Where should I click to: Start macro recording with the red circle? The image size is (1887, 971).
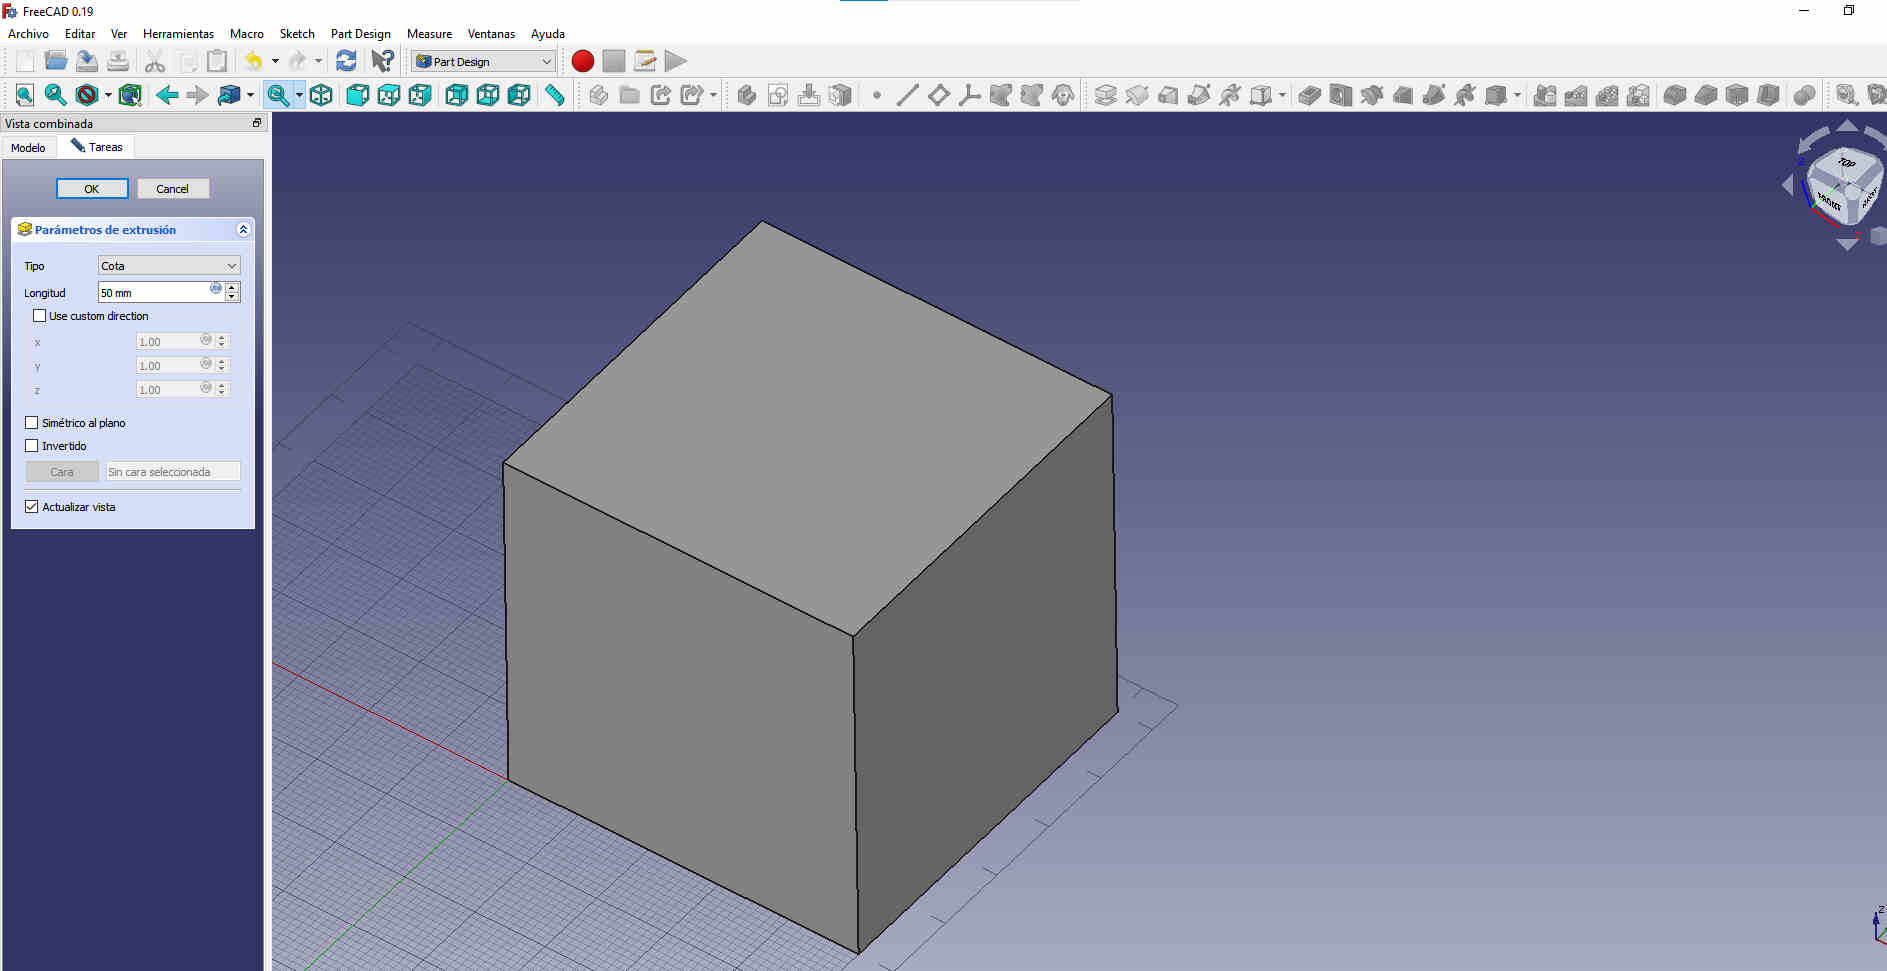click(583, 61)
